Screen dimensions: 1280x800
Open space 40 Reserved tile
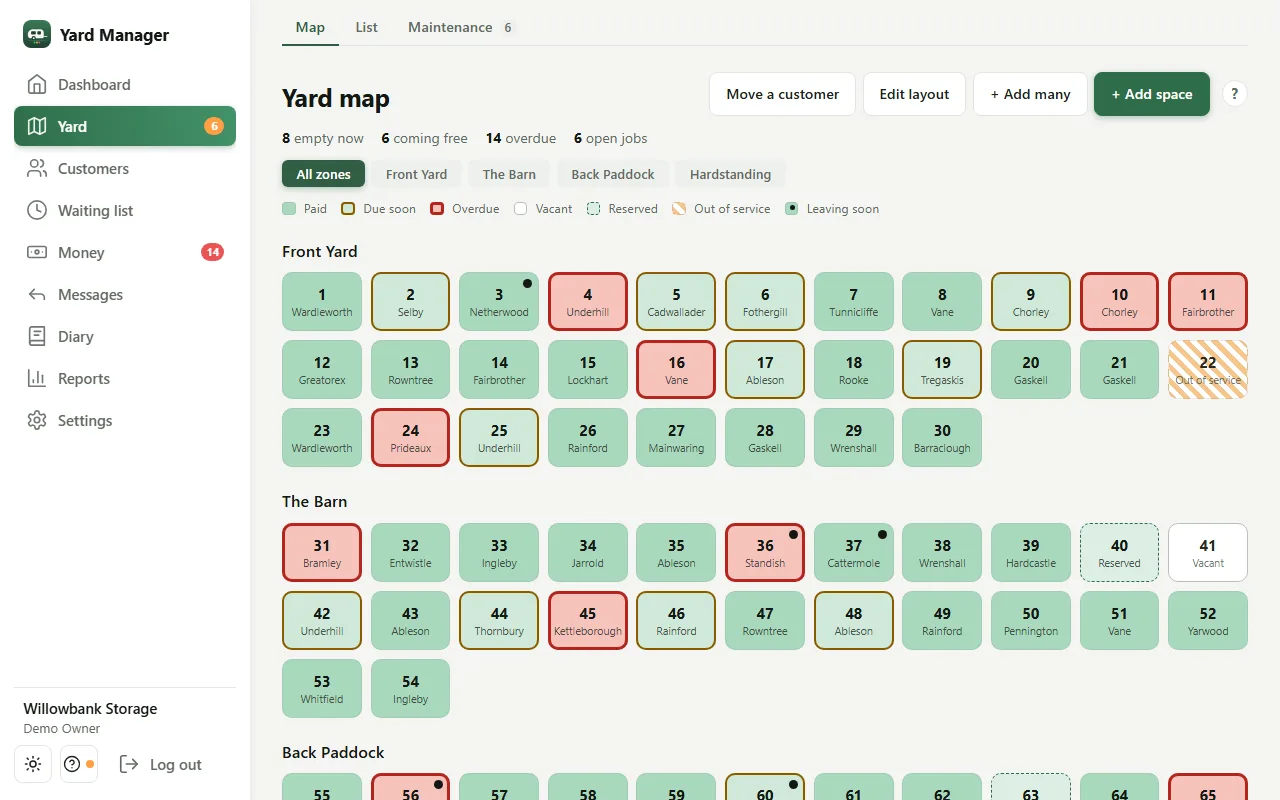click(1120, 553)
